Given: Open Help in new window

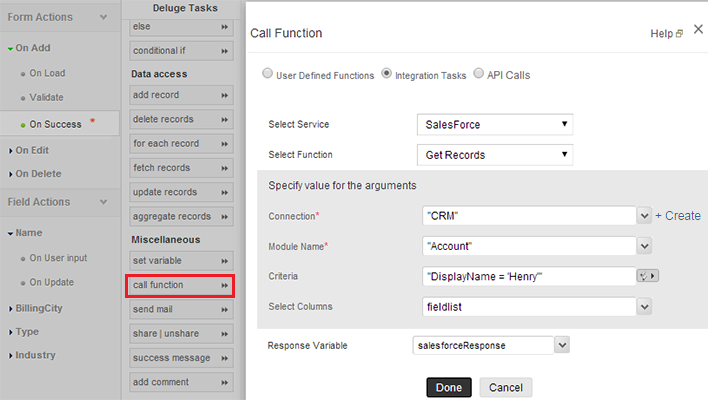Looking at the screenshot, I should tap(666, 33).
